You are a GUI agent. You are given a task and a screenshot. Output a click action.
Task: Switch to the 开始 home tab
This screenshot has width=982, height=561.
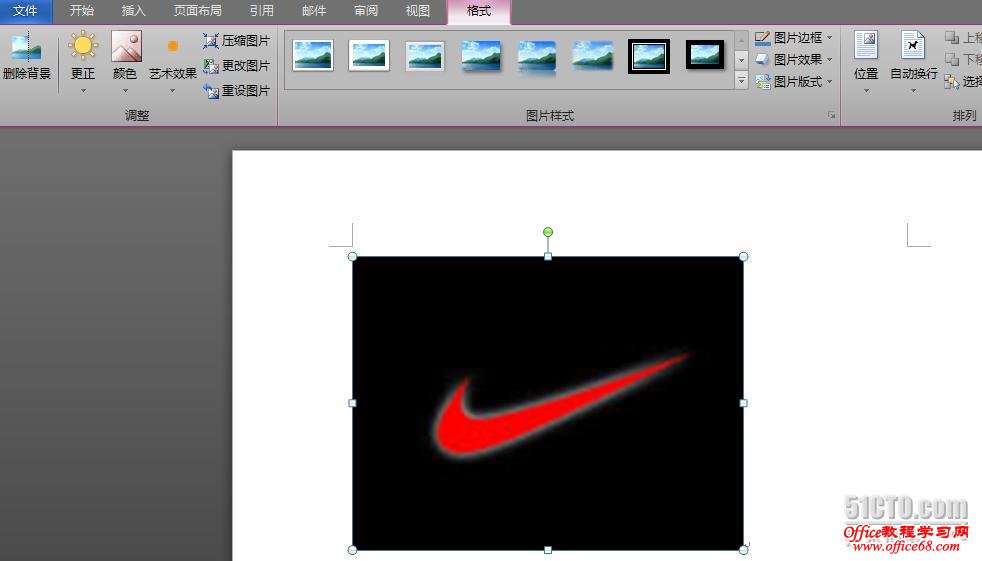(81, 11)
